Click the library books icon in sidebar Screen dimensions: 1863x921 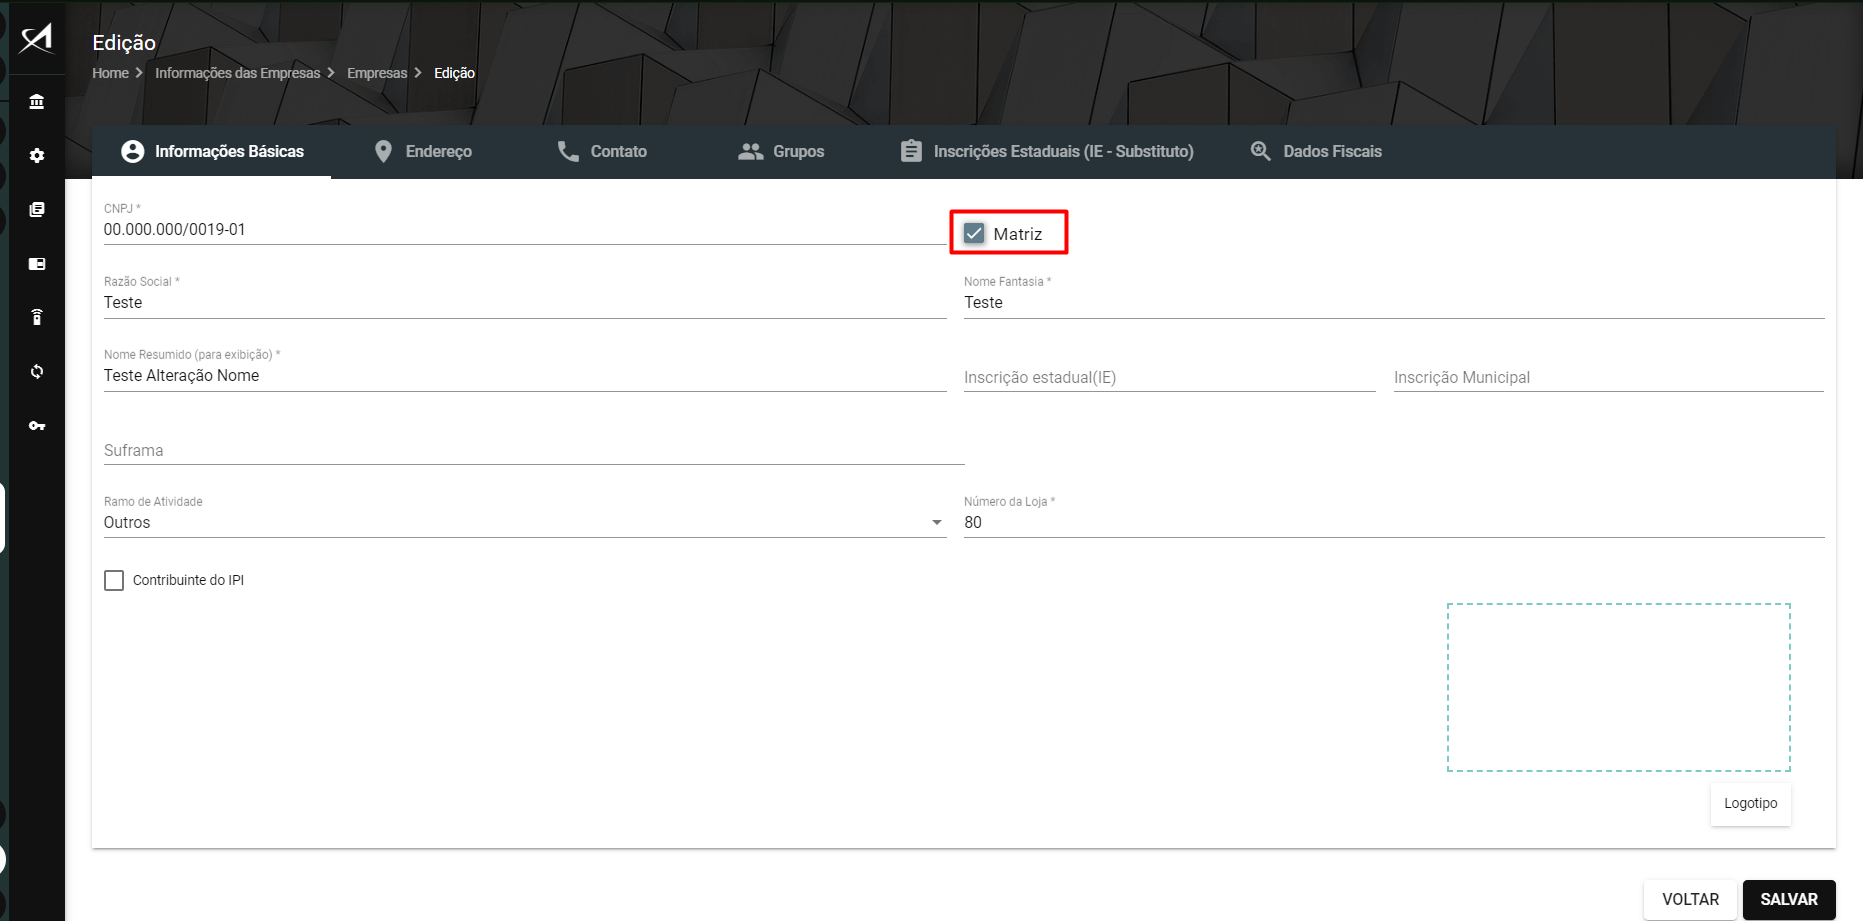[37, 210]
